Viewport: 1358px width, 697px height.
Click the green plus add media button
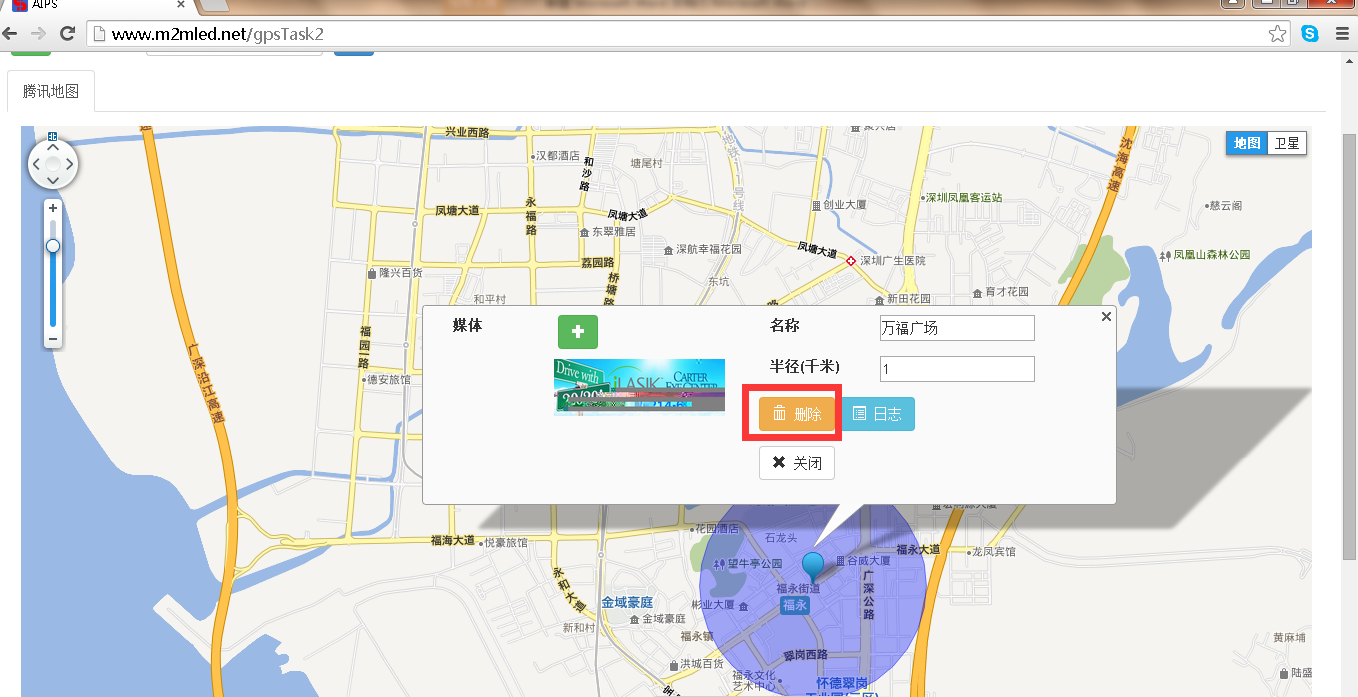click(x=577, y=331)
